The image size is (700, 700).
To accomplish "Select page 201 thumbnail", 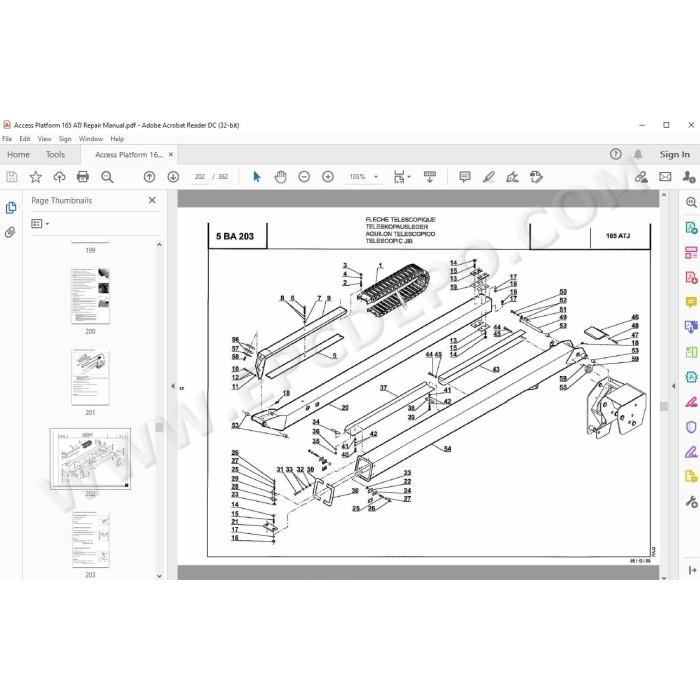I will click(90, 377).
